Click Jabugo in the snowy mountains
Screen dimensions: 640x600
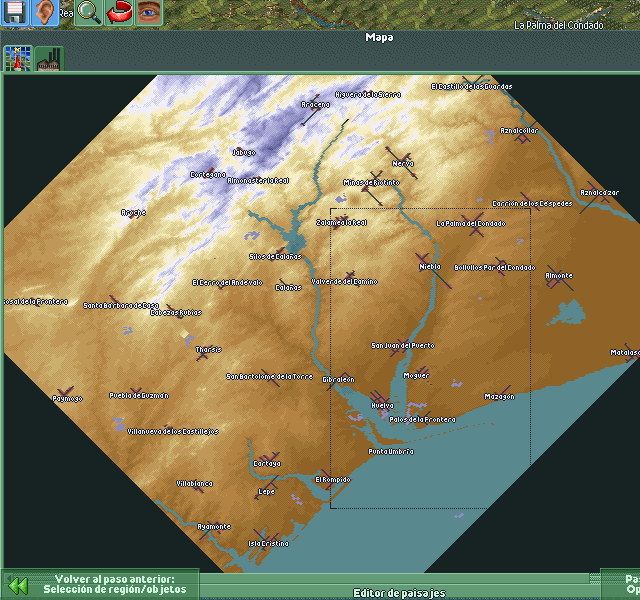point(243,153)
